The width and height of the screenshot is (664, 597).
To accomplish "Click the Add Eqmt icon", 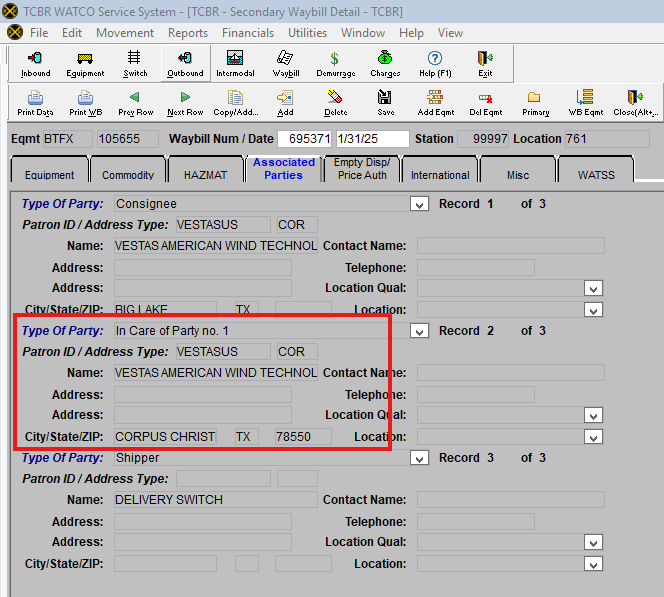I will coord(435,103).
